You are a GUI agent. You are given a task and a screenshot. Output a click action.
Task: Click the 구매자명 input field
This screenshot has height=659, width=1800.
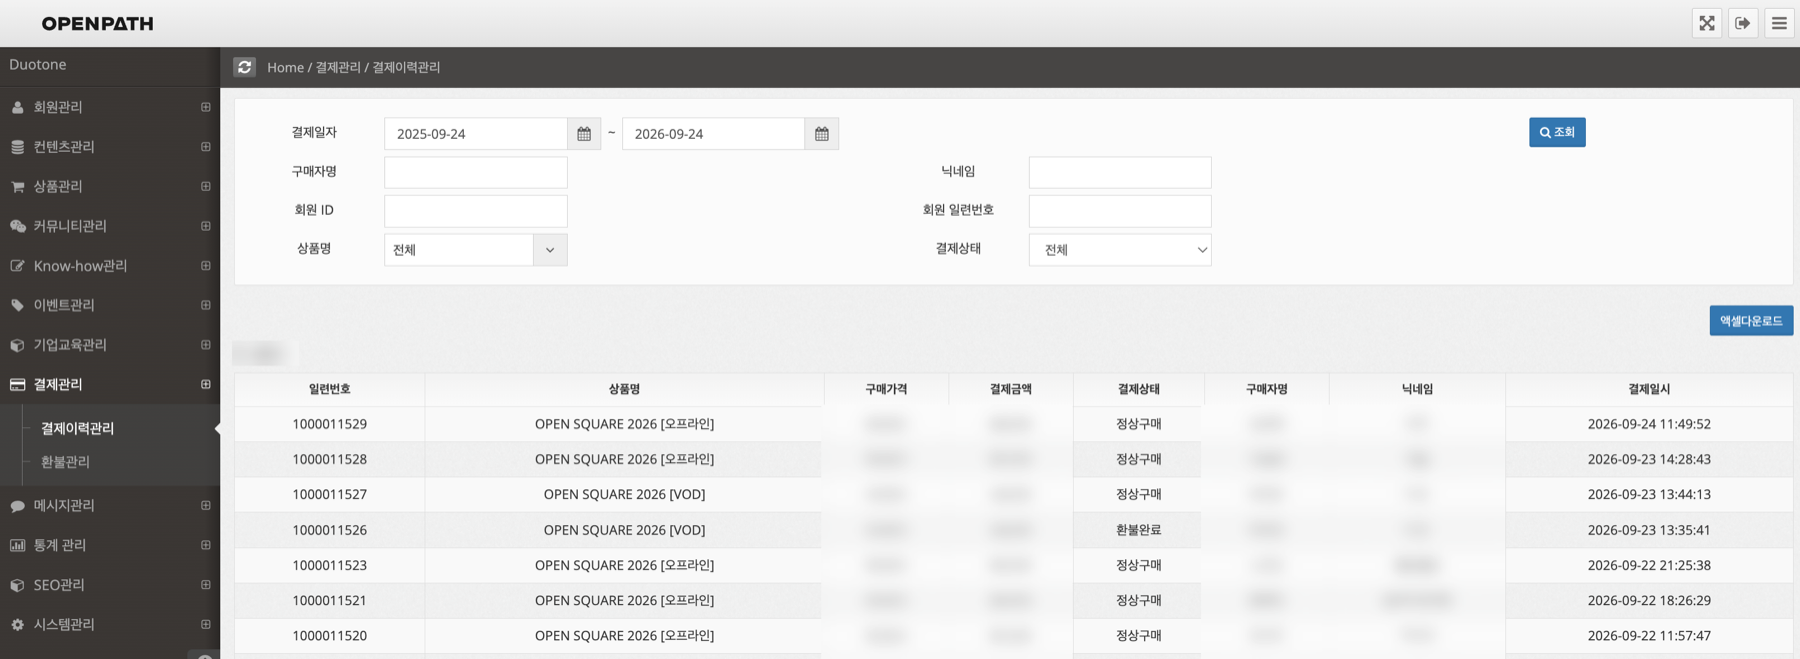click(476, 172)
